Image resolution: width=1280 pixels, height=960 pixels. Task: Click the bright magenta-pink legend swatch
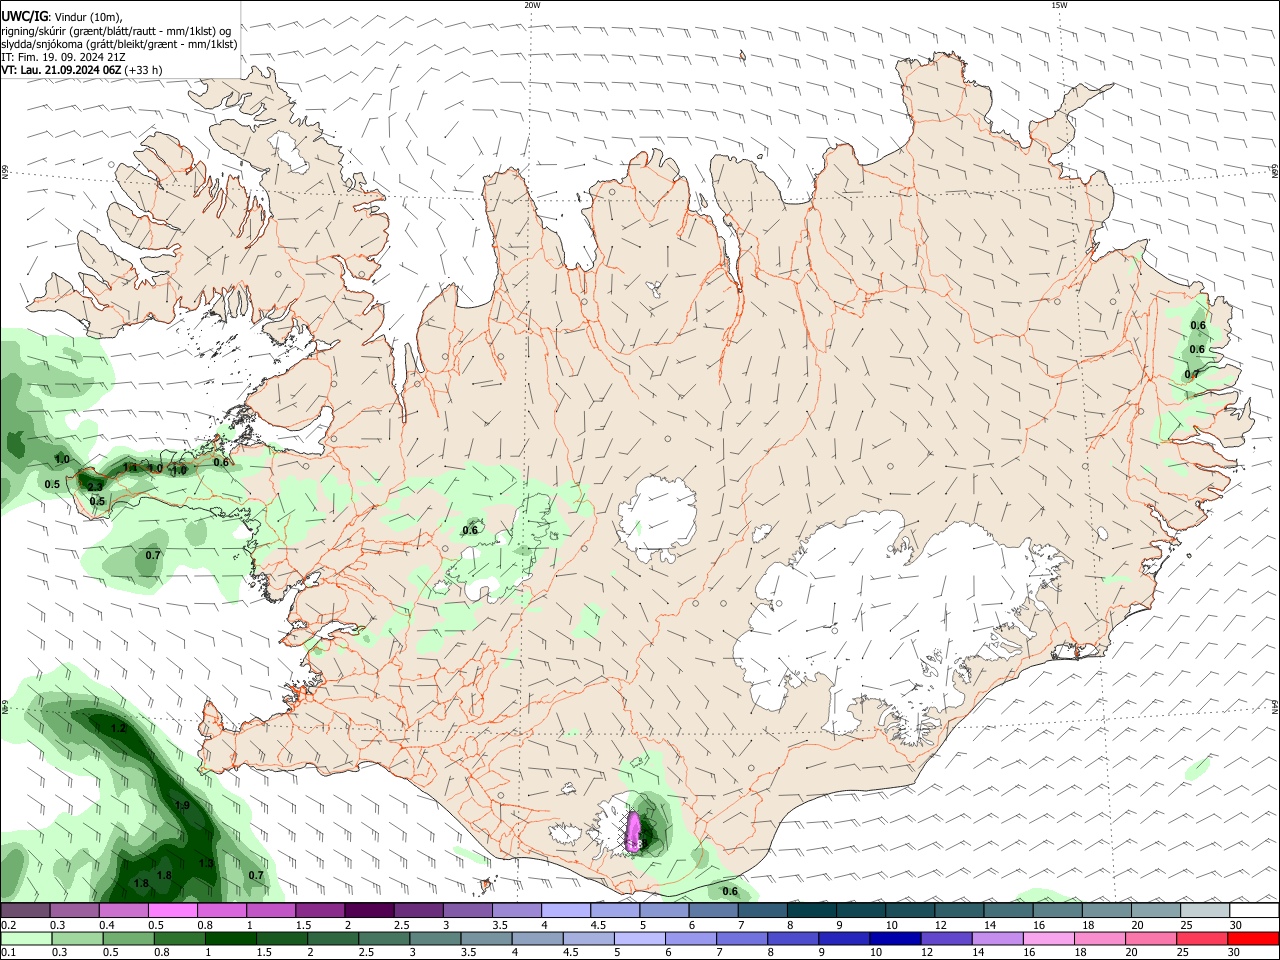(x=172, y=910)
